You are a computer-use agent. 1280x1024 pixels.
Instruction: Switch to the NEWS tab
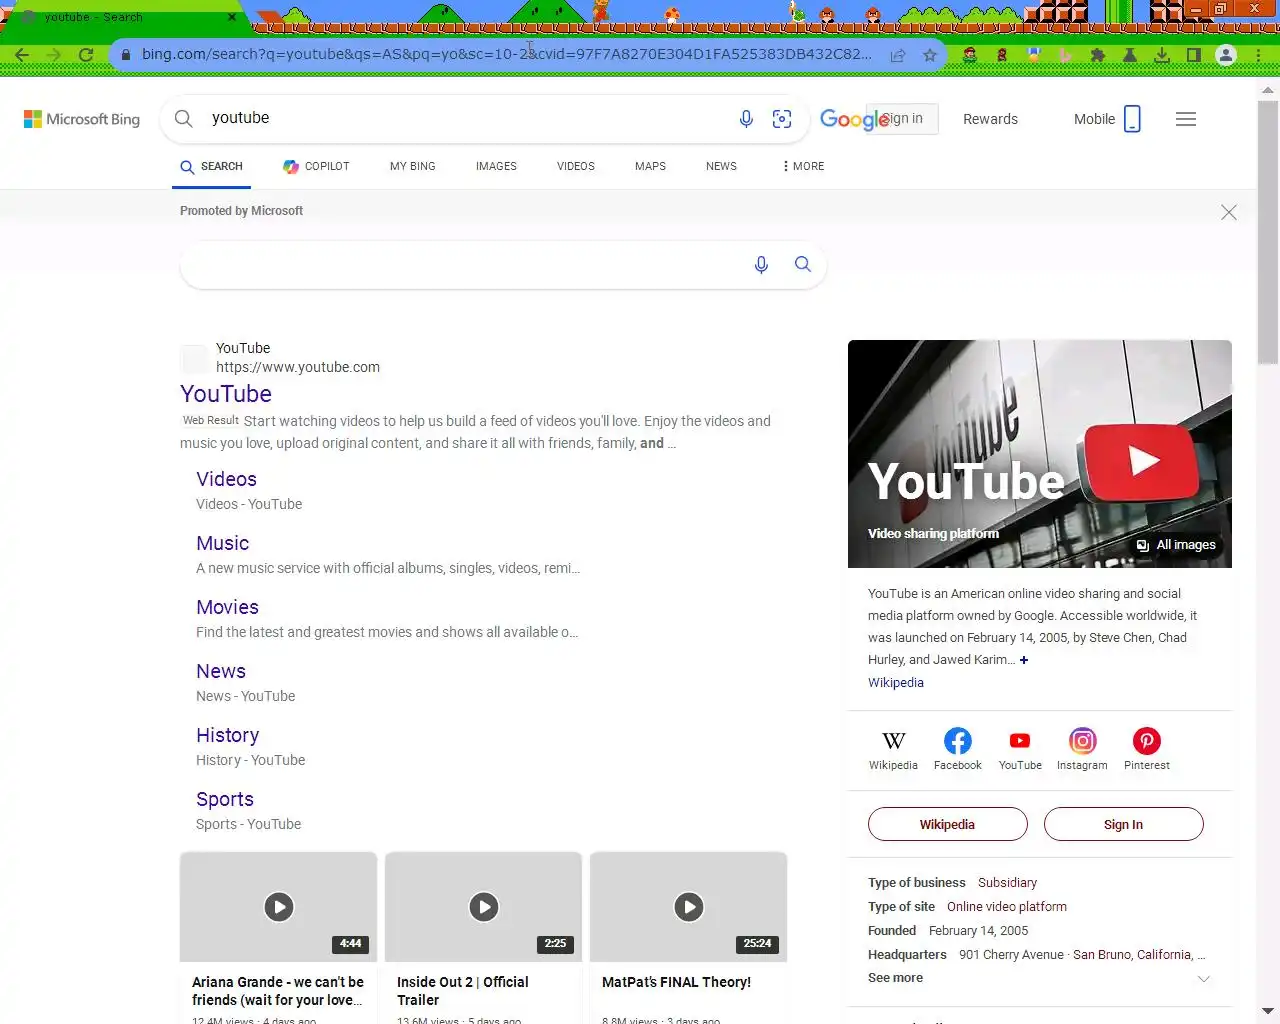[x=721, y=166]
